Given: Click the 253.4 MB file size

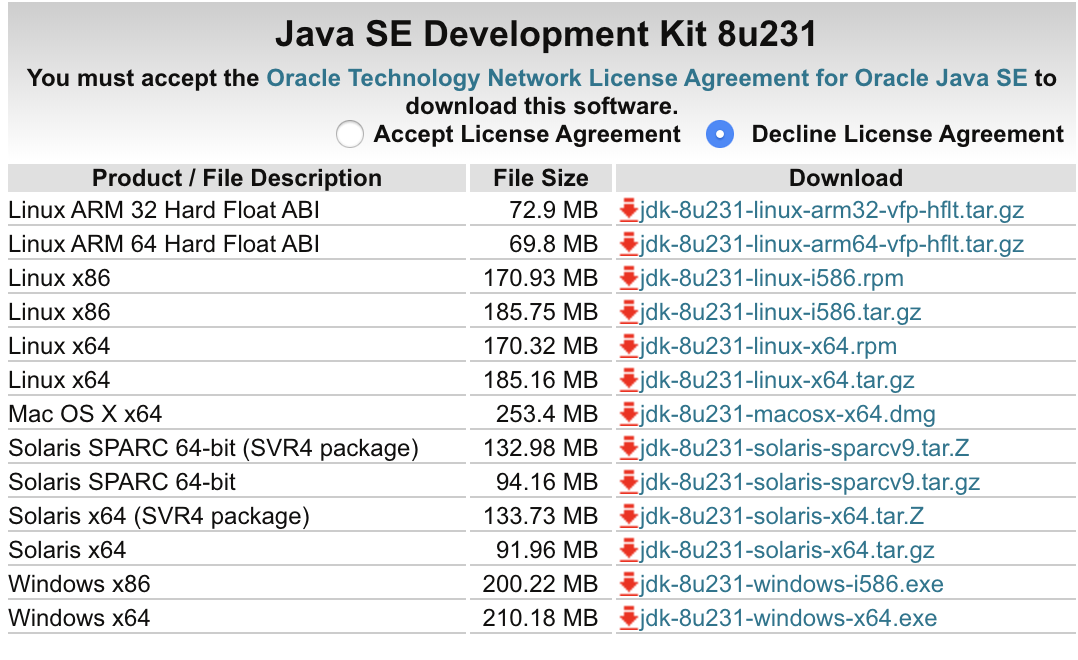Looking at the screenshot, I should (547, 414).
